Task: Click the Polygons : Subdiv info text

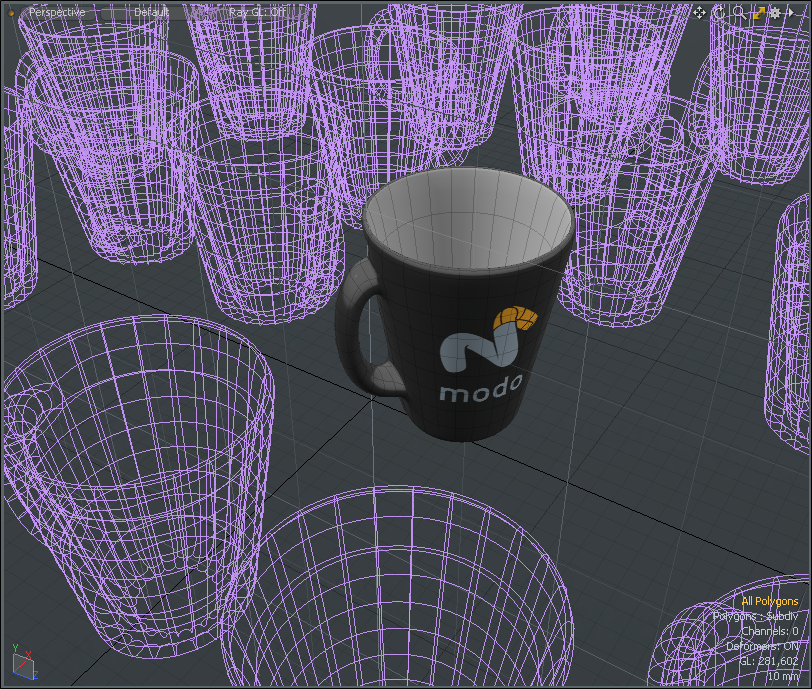Action: pyautogui.click(x=756, y=616)
